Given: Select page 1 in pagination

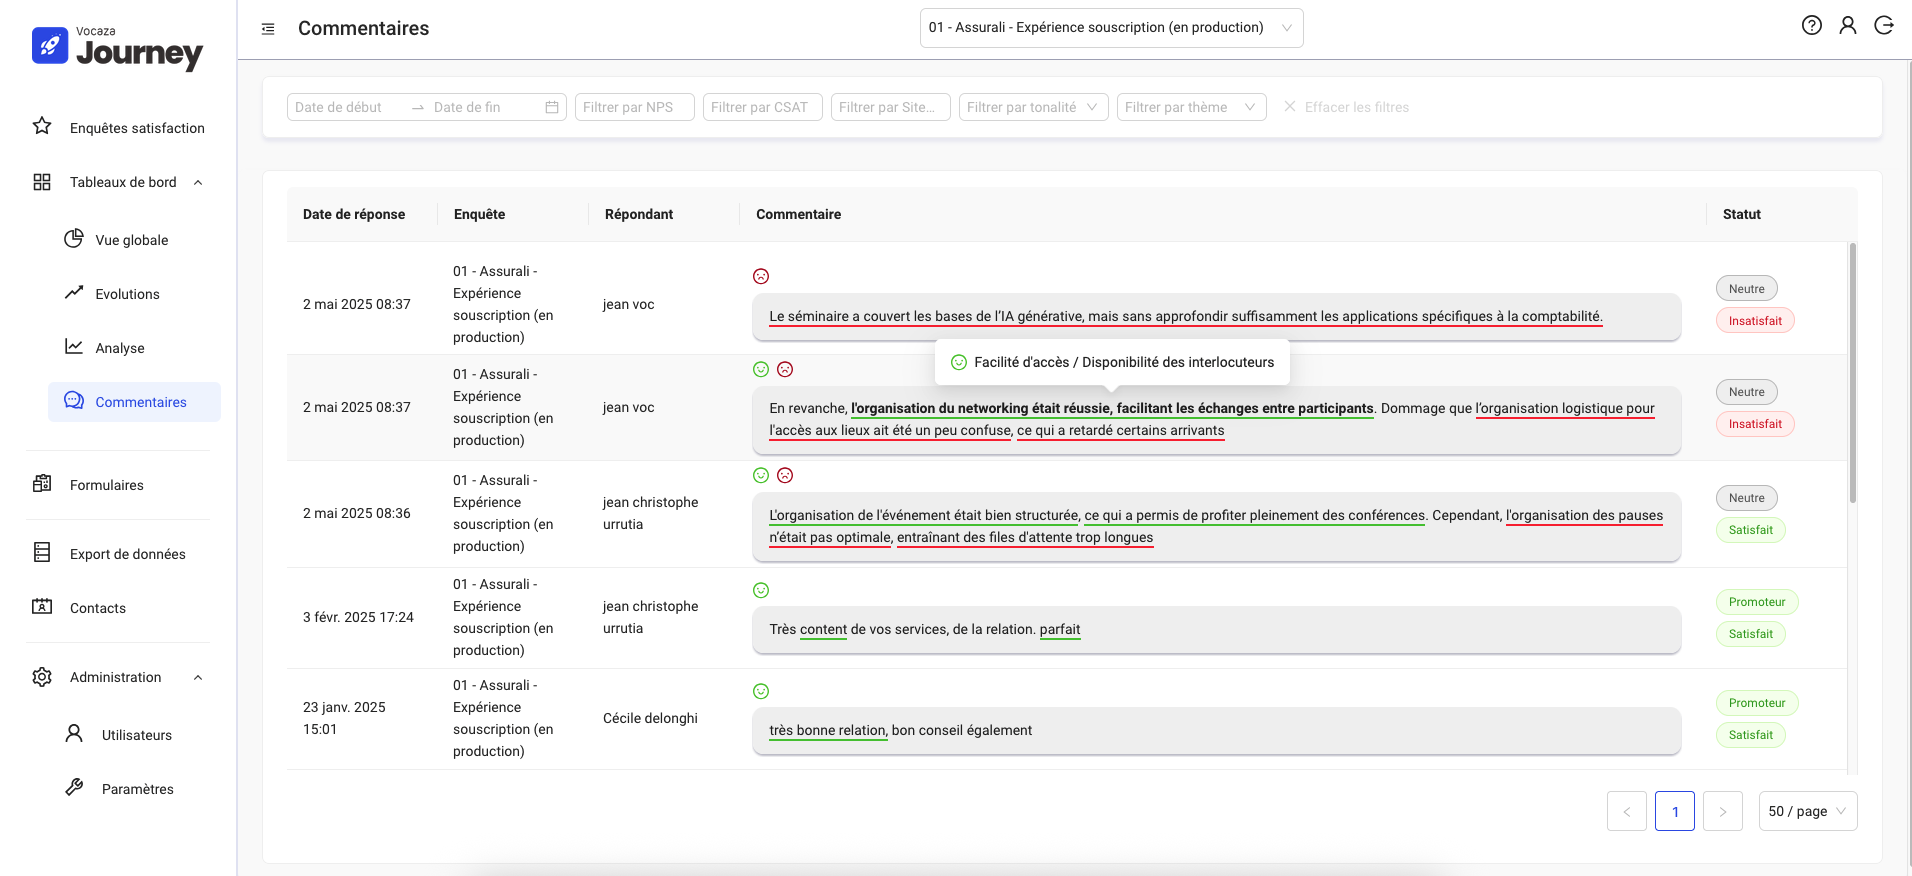Looking at the screenshot, I should pos(1674,811).
